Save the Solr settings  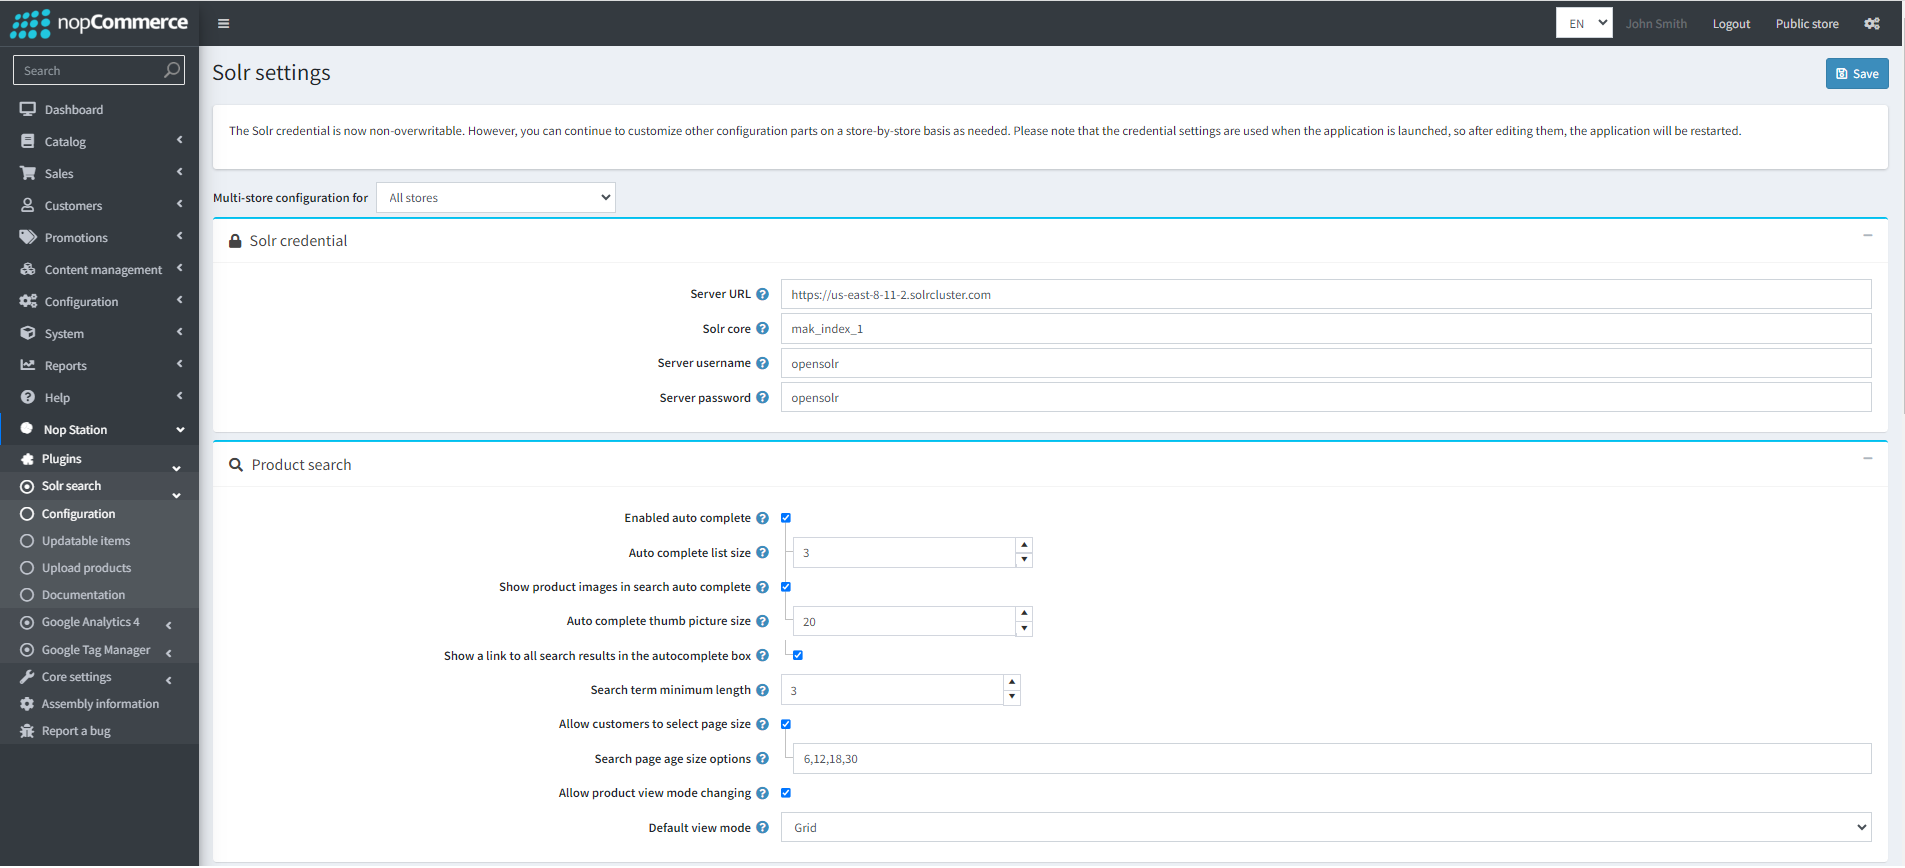click(1857, 73)
